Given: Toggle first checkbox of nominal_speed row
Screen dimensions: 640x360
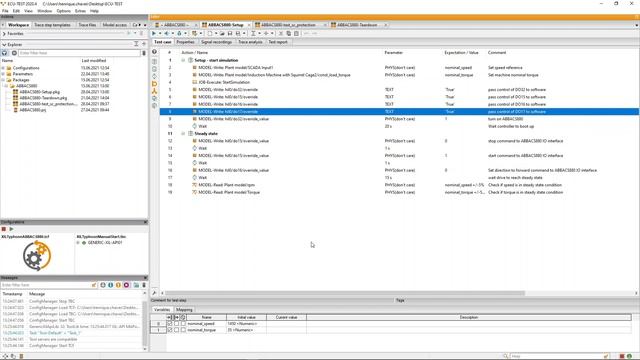Looking at the screenshot, I should 170,323.
